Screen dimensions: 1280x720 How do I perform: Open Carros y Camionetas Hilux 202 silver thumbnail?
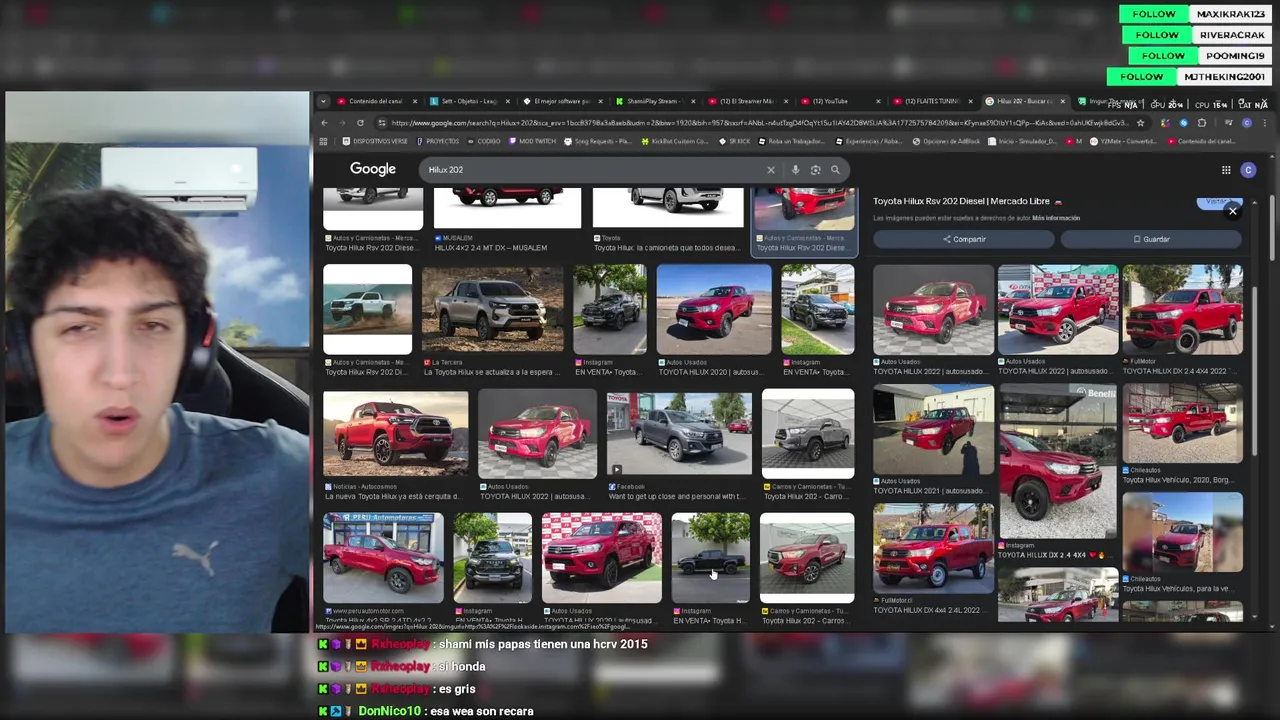pos(808,434)
